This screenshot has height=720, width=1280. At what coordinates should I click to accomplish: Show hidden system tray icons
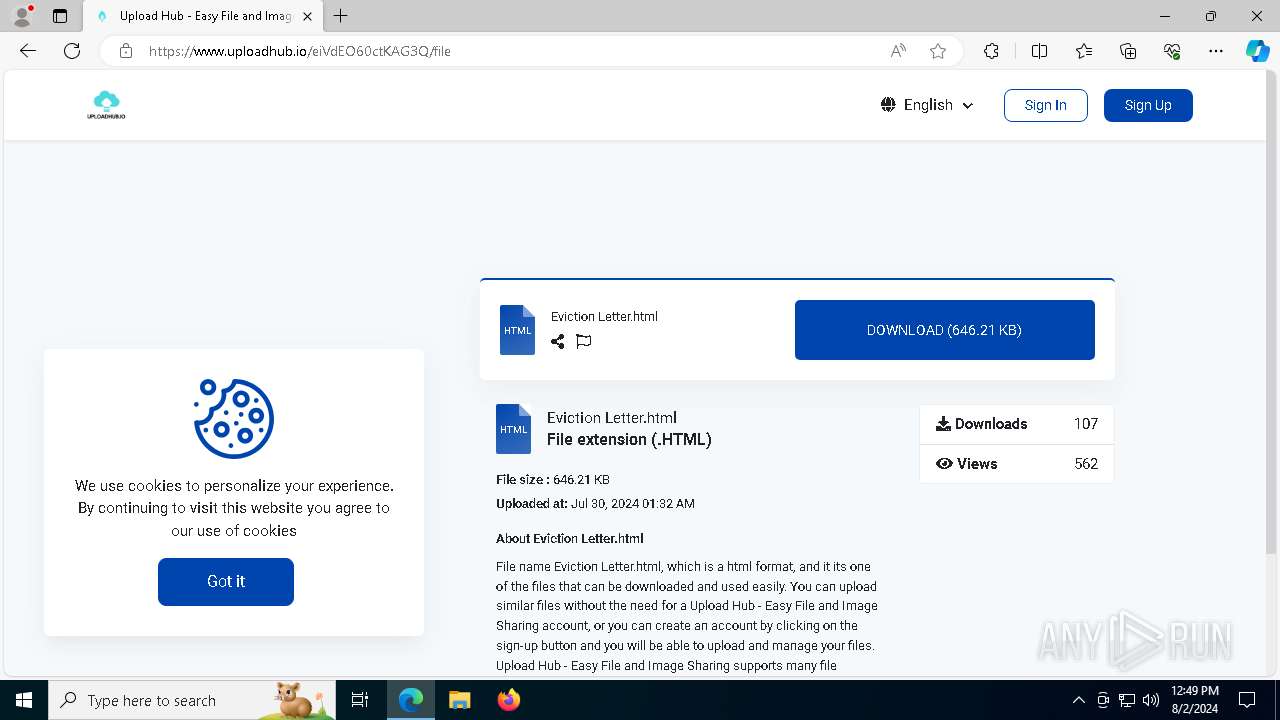coord(1078,700)
